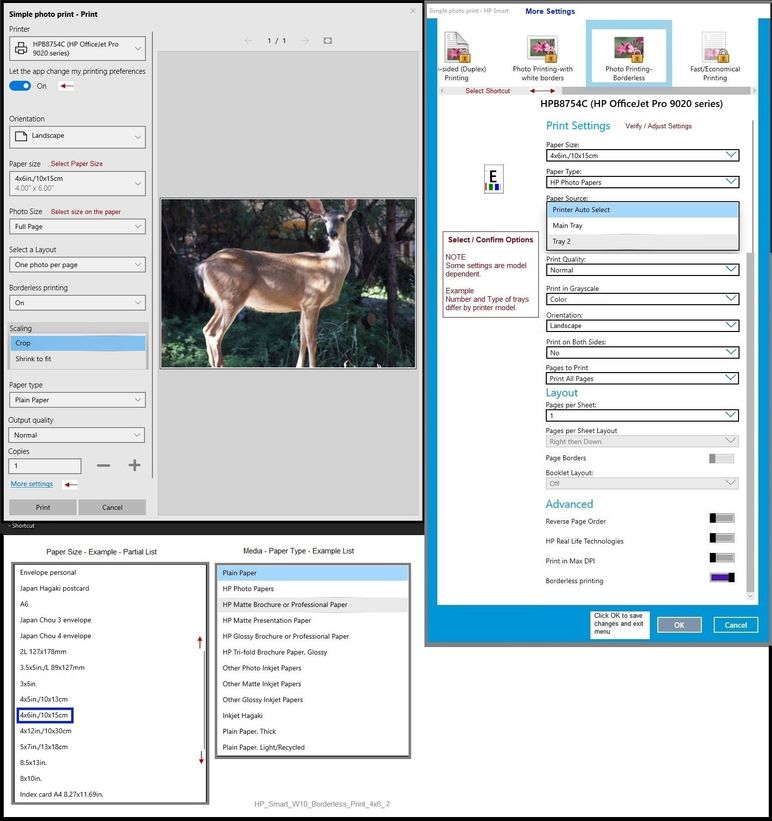The height and width of the screenshot is (821, 772).
Task: Click OK in More Settings window
Action: click(x=679, y=625)
